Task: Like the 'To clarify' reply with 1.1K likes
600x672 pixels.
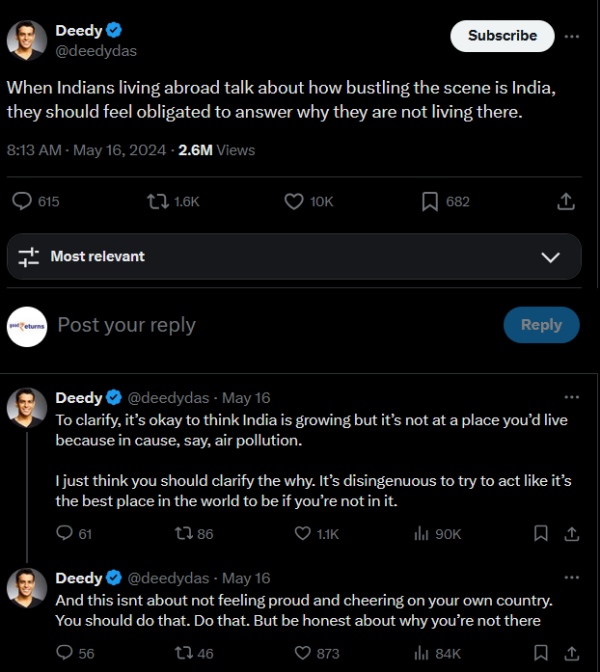Action: (303, 534)
